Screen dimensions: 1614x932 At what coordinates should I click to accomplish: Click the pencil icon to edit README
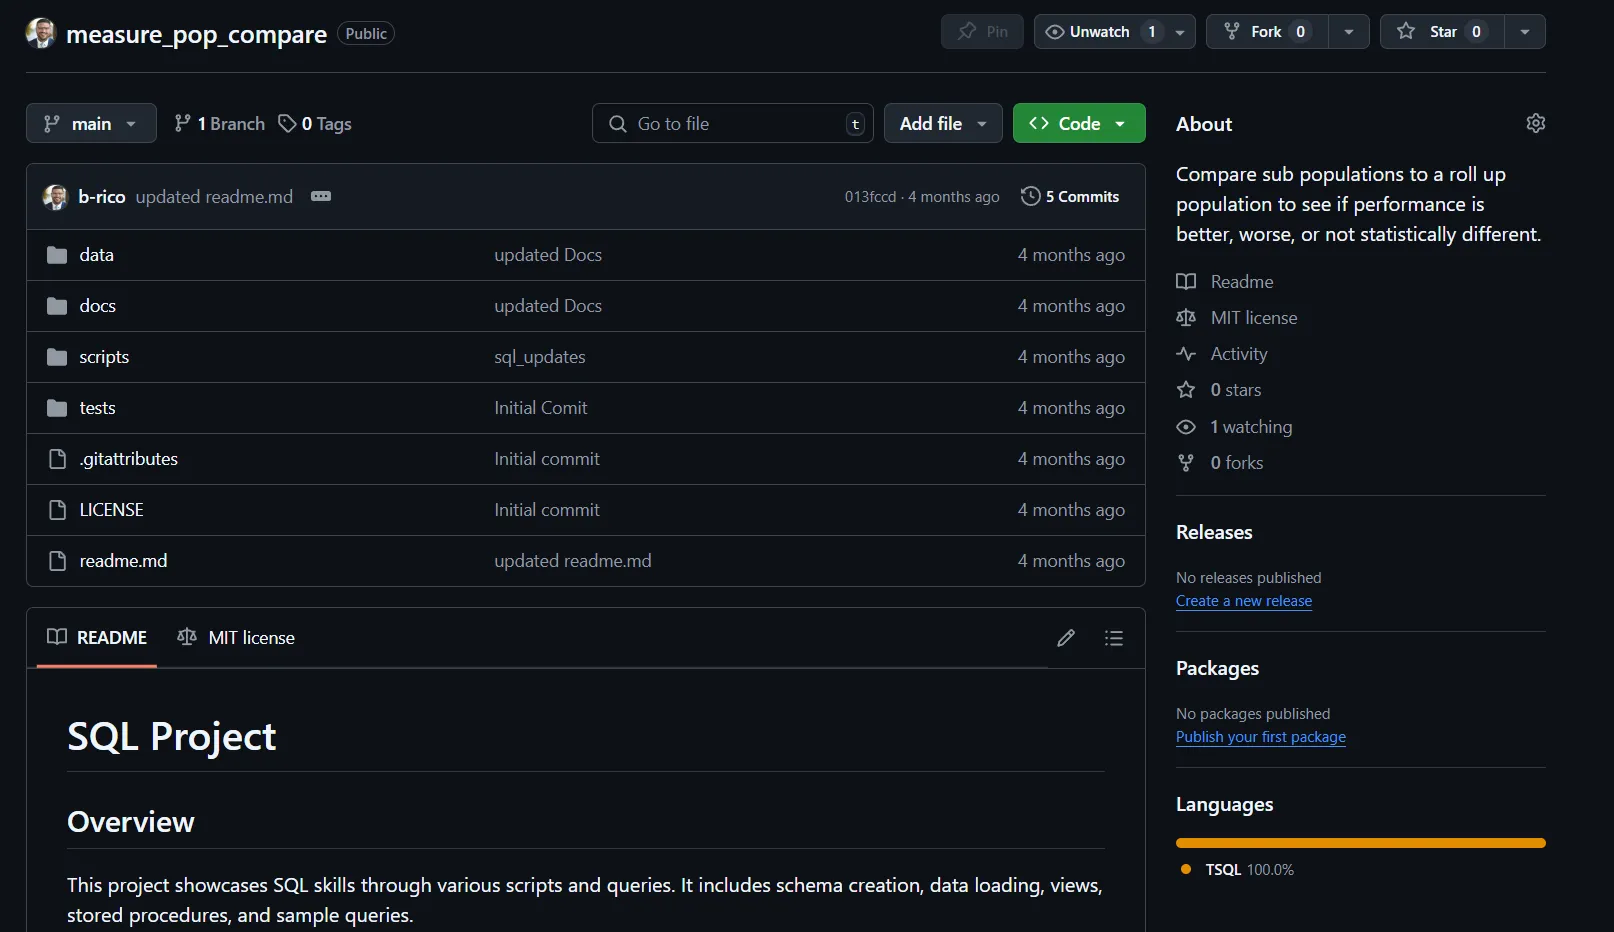(x=1065, y=638)
